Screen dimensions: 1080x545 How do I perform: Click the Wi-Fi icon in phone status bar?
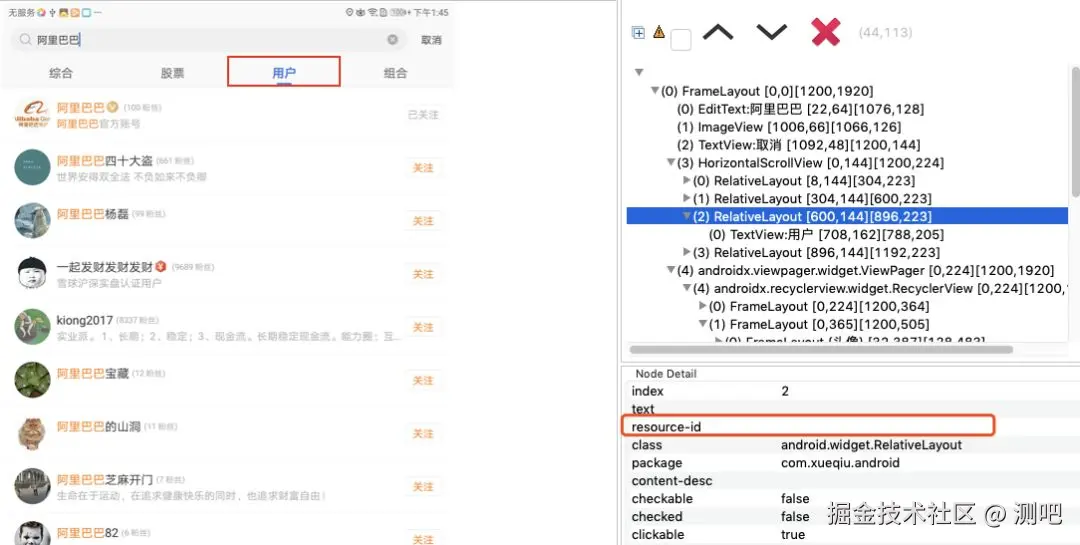pyautogui.click(x=373, y=12)
